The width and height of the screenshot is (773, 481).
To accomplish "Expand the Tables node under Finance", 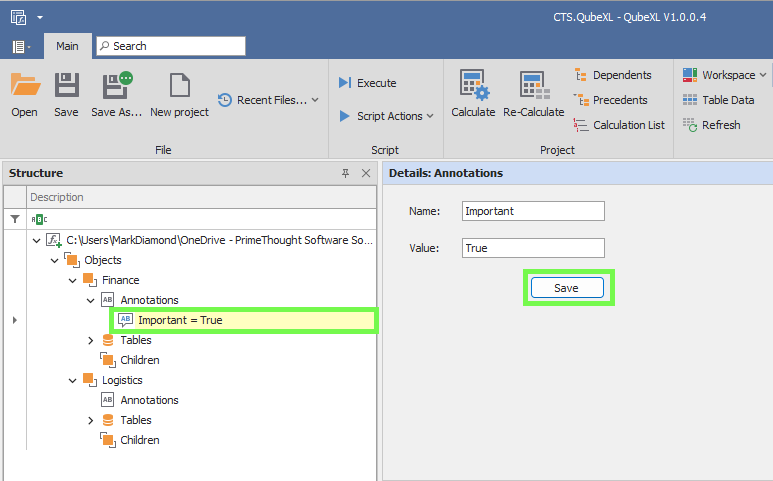I will pos(91,340).
